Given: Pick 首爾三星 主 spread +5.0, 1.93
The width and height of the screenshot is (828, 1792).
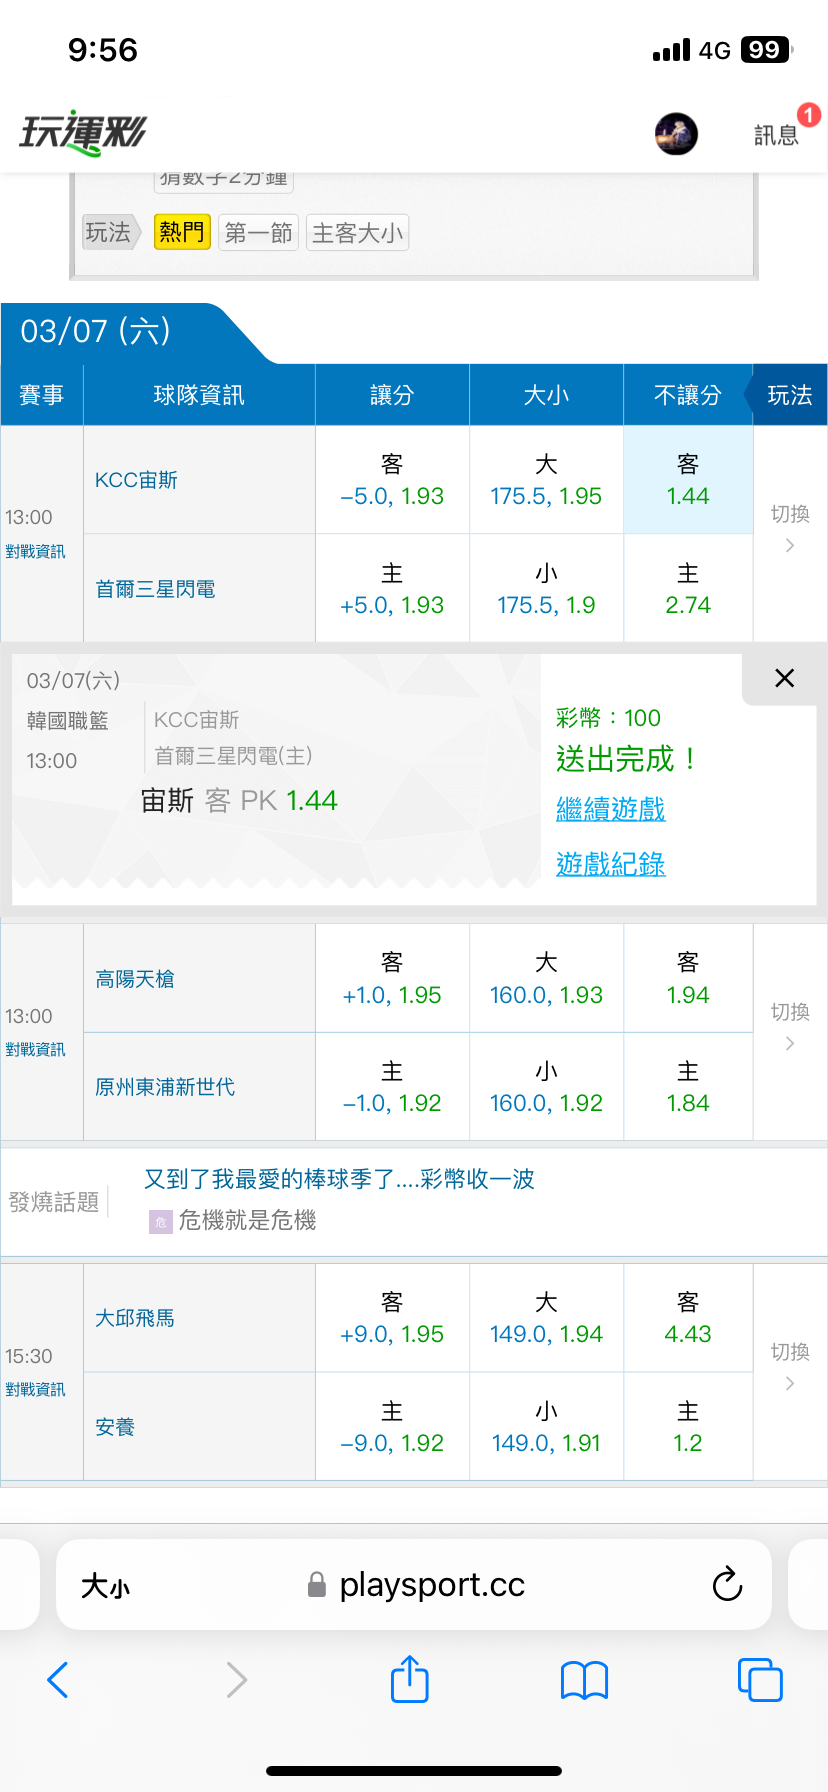Looking at the screenshot, I should (x=392, y=589).
